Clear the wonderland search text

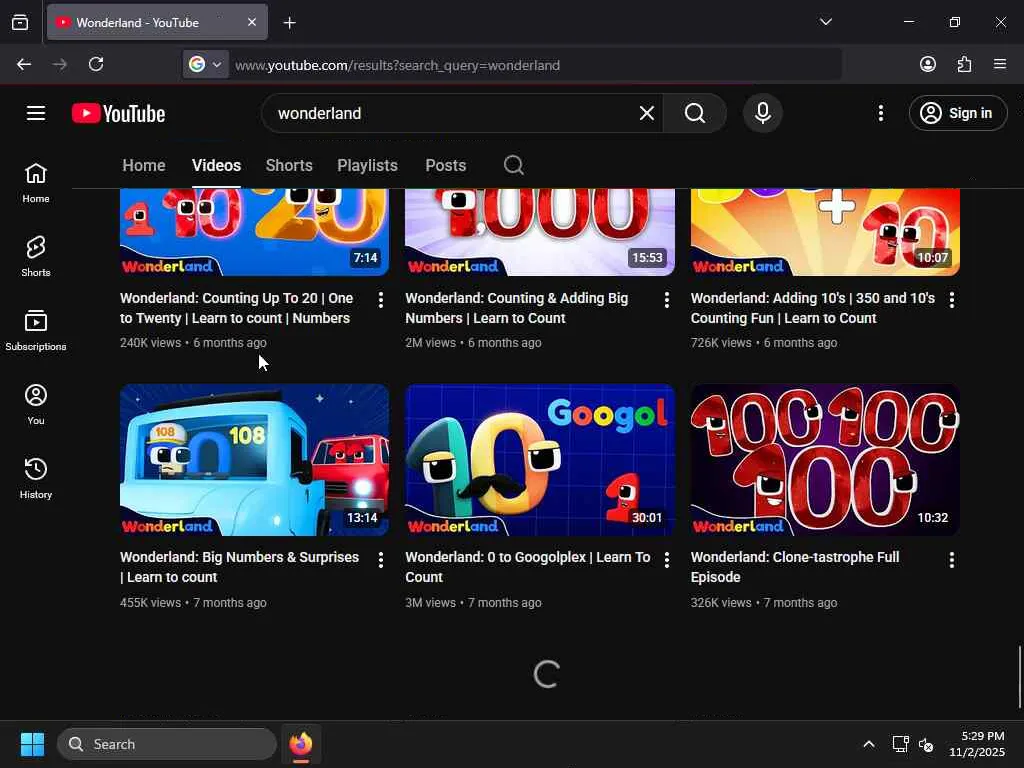click(647, 113)
